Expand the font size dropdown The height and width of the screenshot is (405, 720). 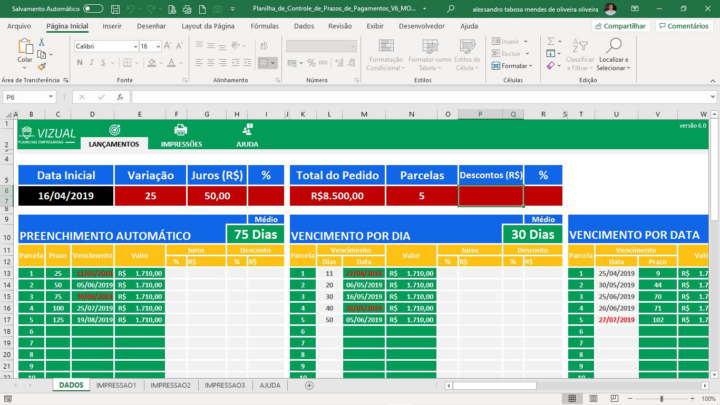[x=158, y=46]
